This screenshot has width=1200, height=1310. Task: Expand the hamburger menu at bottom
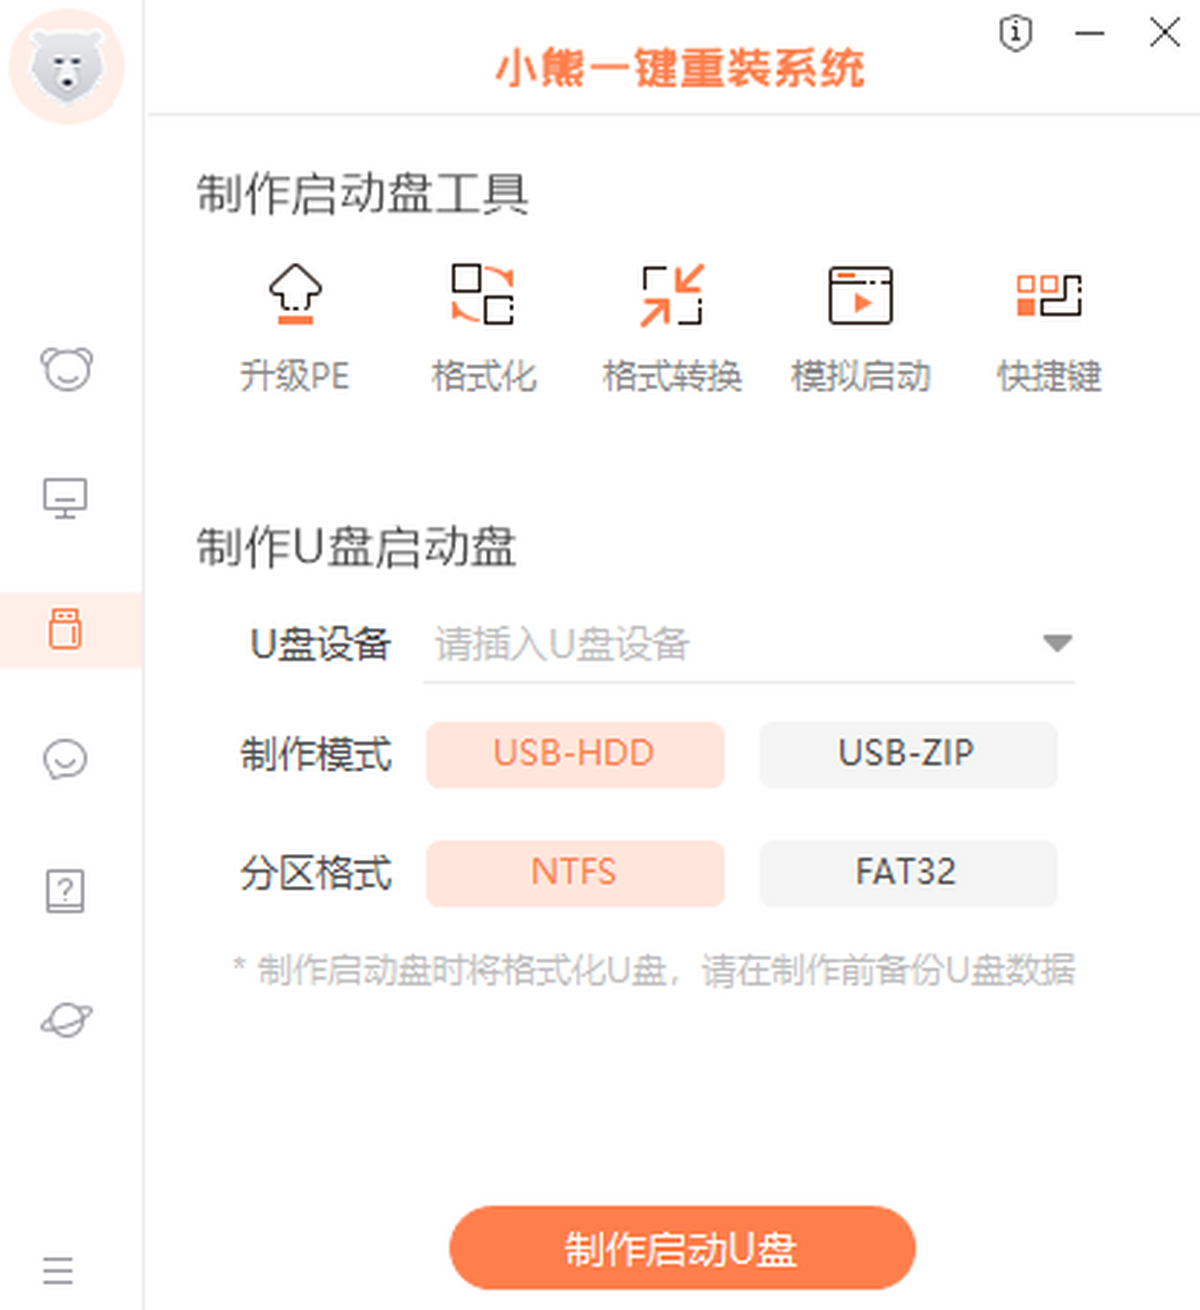coord(58,1270)
